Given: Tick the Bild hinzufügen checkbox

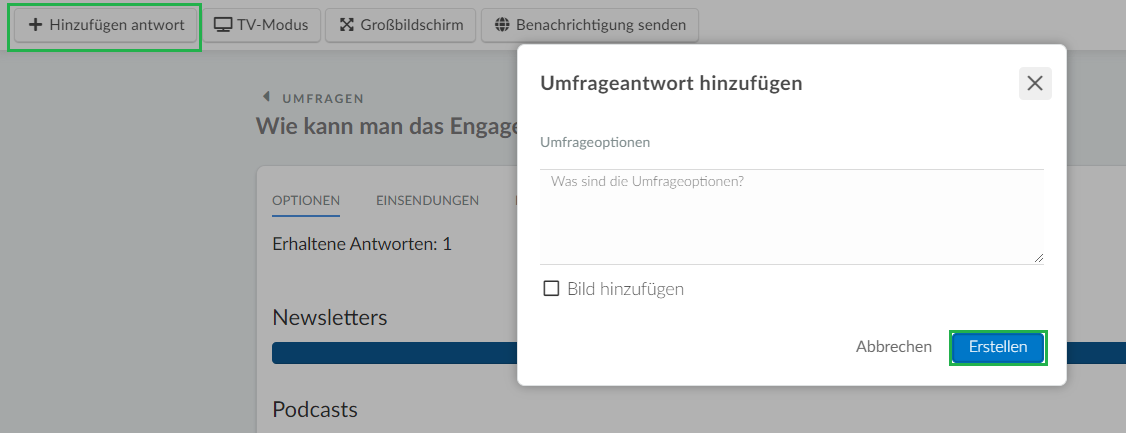Looking at the screenshot, I should (552, 289).
